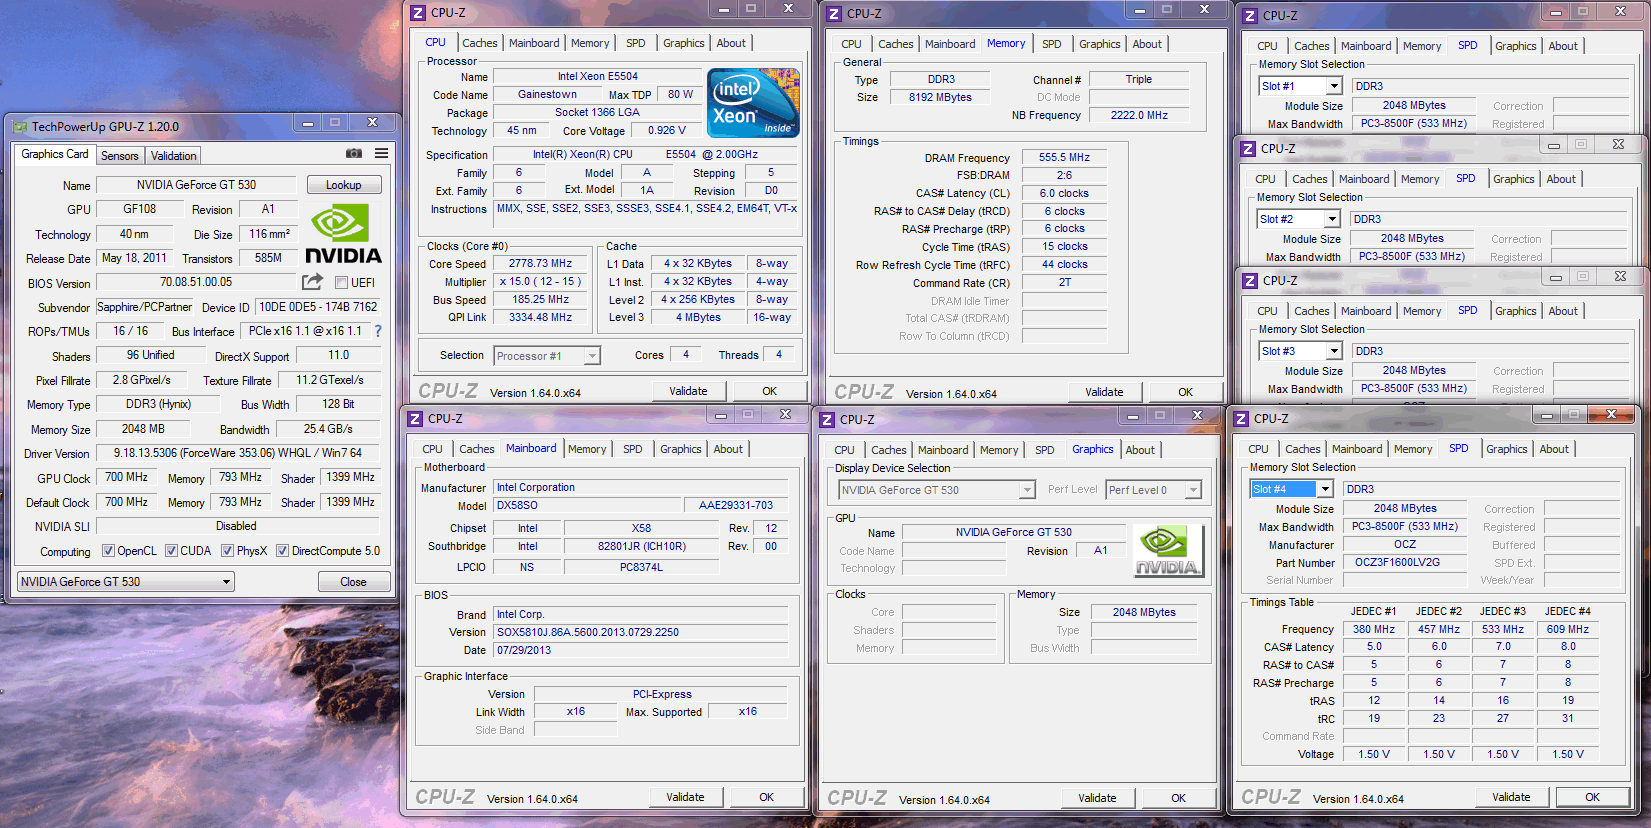This screenshot has width=1651, height=828.
Task: Switch to the Validation tab in GPU-Z
Action: pos(174,156)
